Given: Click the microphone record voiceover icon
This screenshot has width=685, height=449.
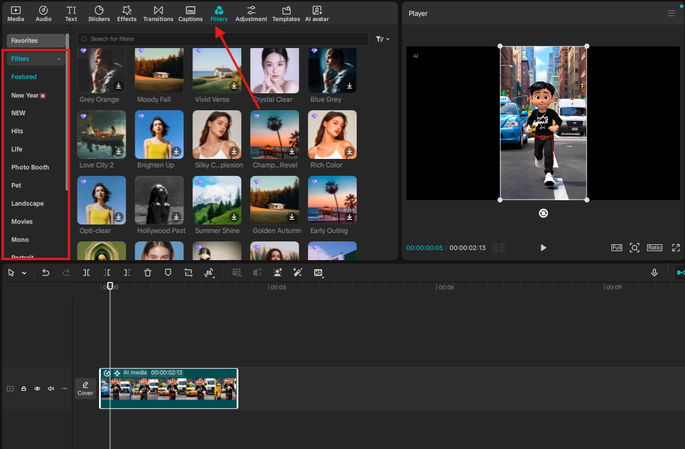Looking at the screenshot, I should point(654,273).
